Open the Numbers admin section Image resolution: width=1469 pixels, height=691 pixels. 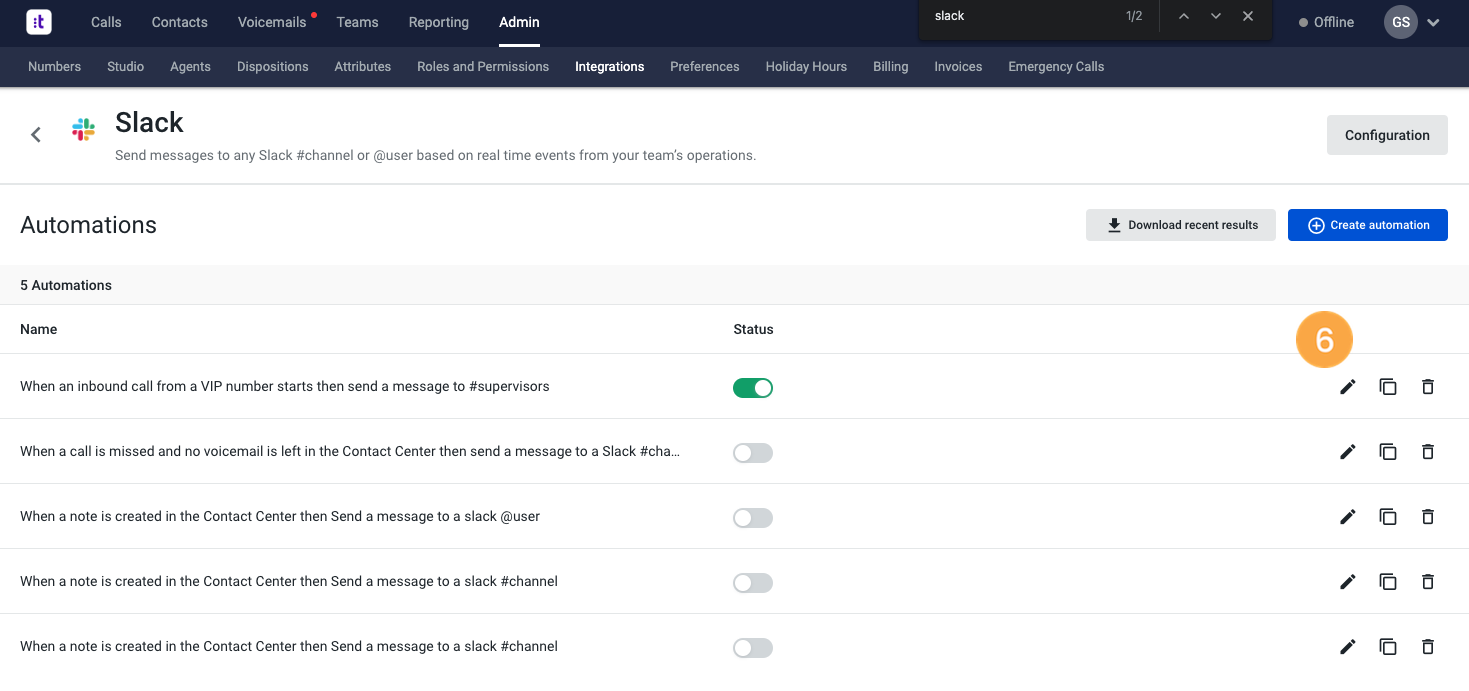54,66
